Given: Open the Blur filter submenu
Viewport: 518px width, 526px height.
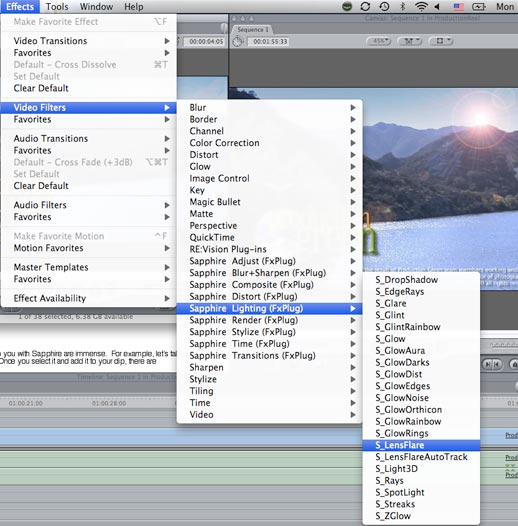Looking at the screenshot, I should point(269,108).
